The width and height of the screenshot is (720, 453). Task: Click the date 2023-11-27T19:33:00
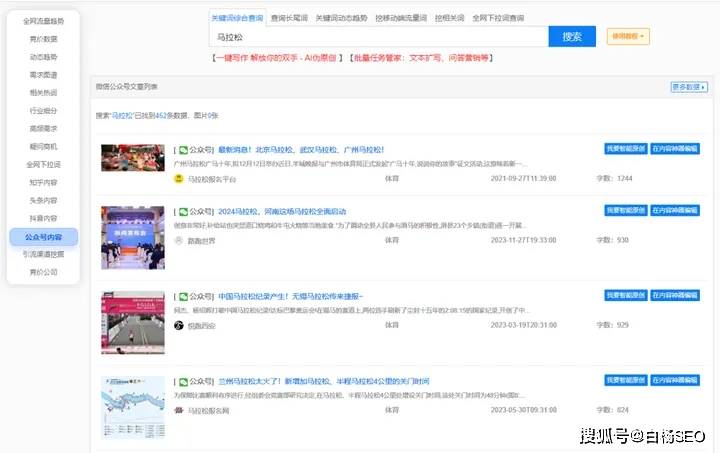(x=523, y=240)
